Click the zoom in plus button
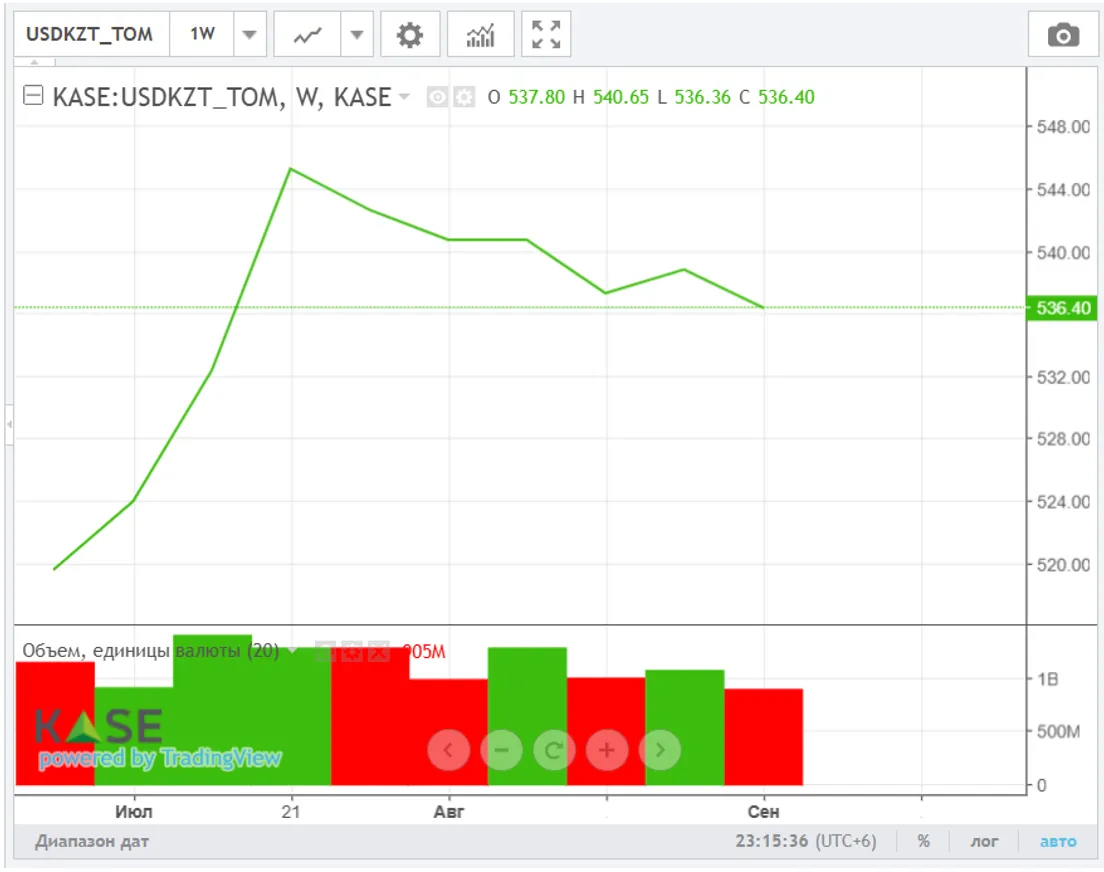Image resolution: width=1104 pixels, height=872 pixels. tap(606, 749)
